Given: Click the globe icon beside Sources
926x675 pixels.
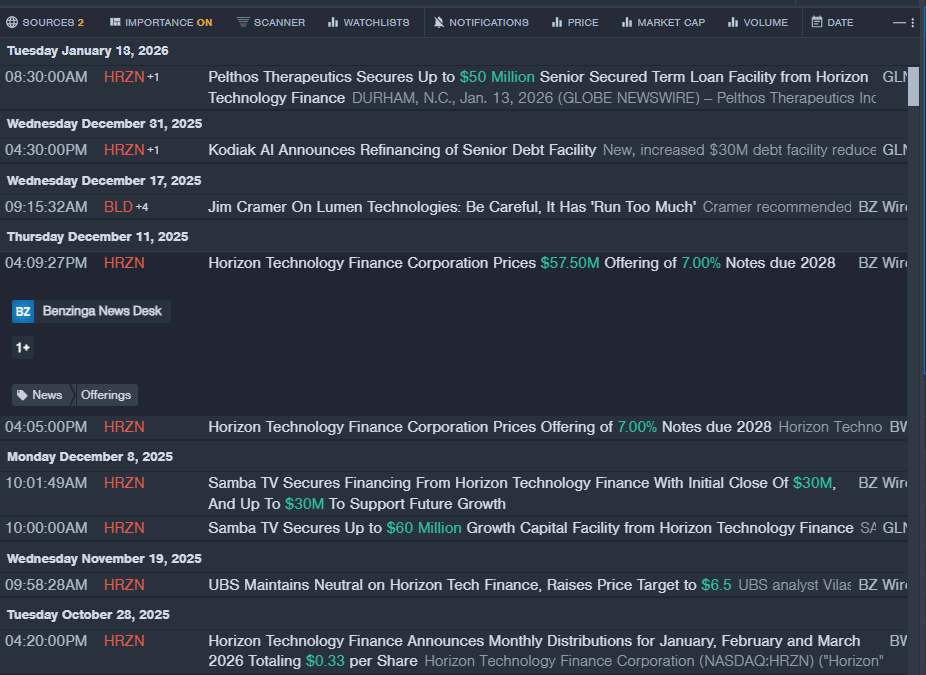Looking at the screenshot, I should [x=13, y=22].
